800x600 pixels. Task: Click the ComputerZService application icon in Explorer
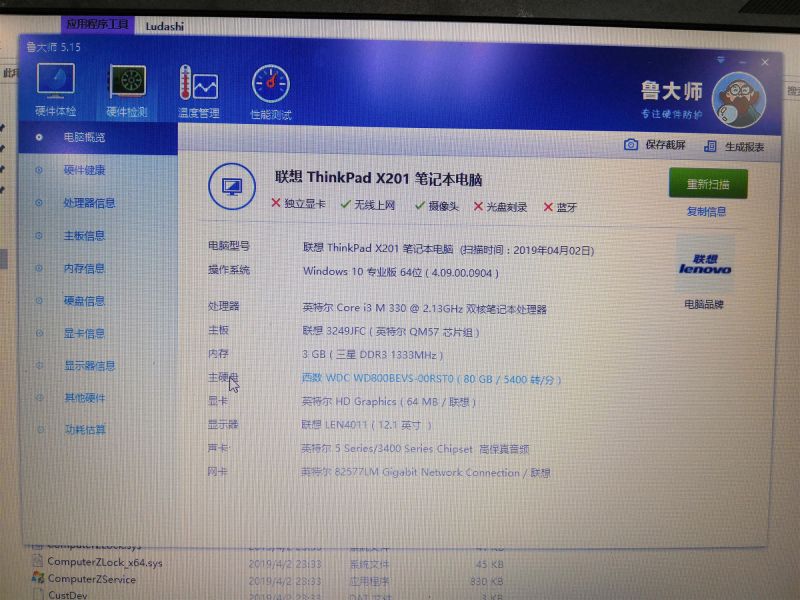pyautogui.click(x=38, y=578)
